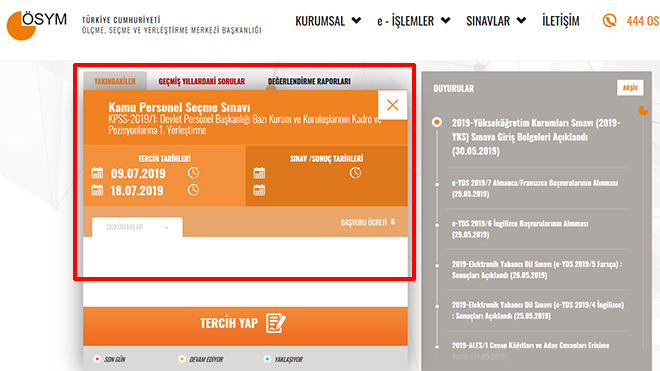Click the Tercih Yap form-pencil icon
The width and height of the screenshot is (660, 371).
click(x=276, y=323)
